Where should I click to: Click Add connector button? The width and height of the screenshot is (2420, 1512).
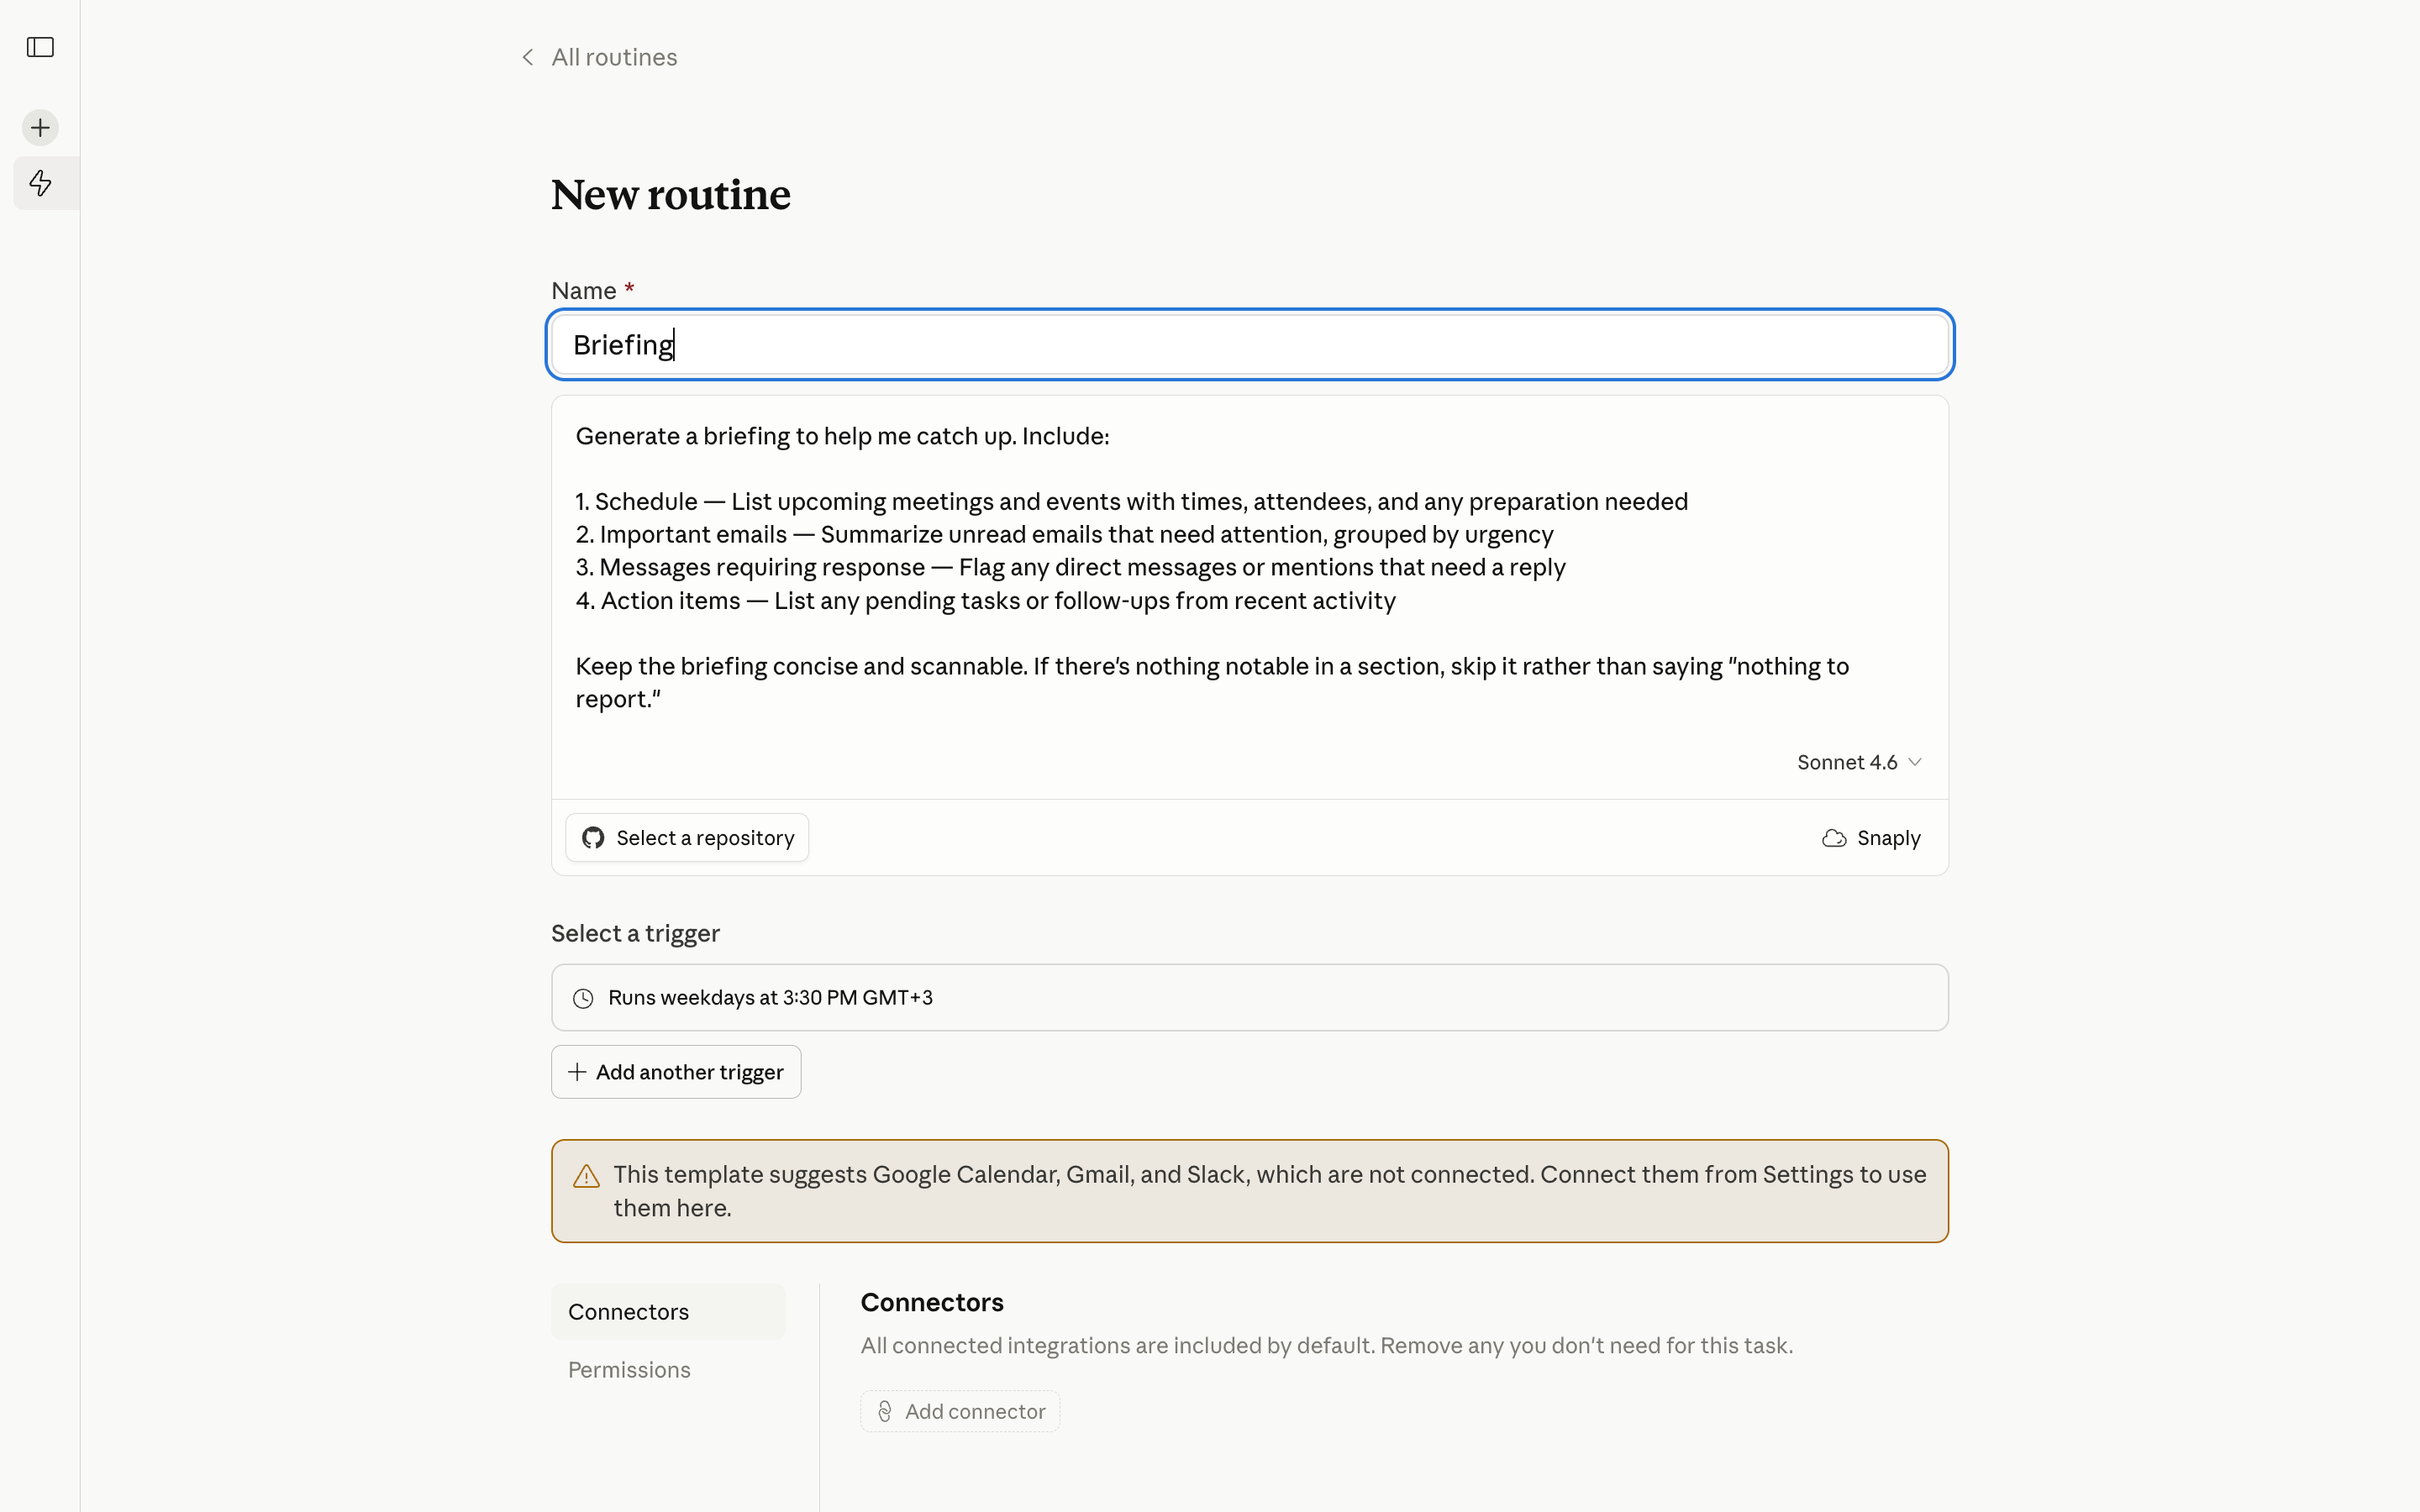point(960,1411)
